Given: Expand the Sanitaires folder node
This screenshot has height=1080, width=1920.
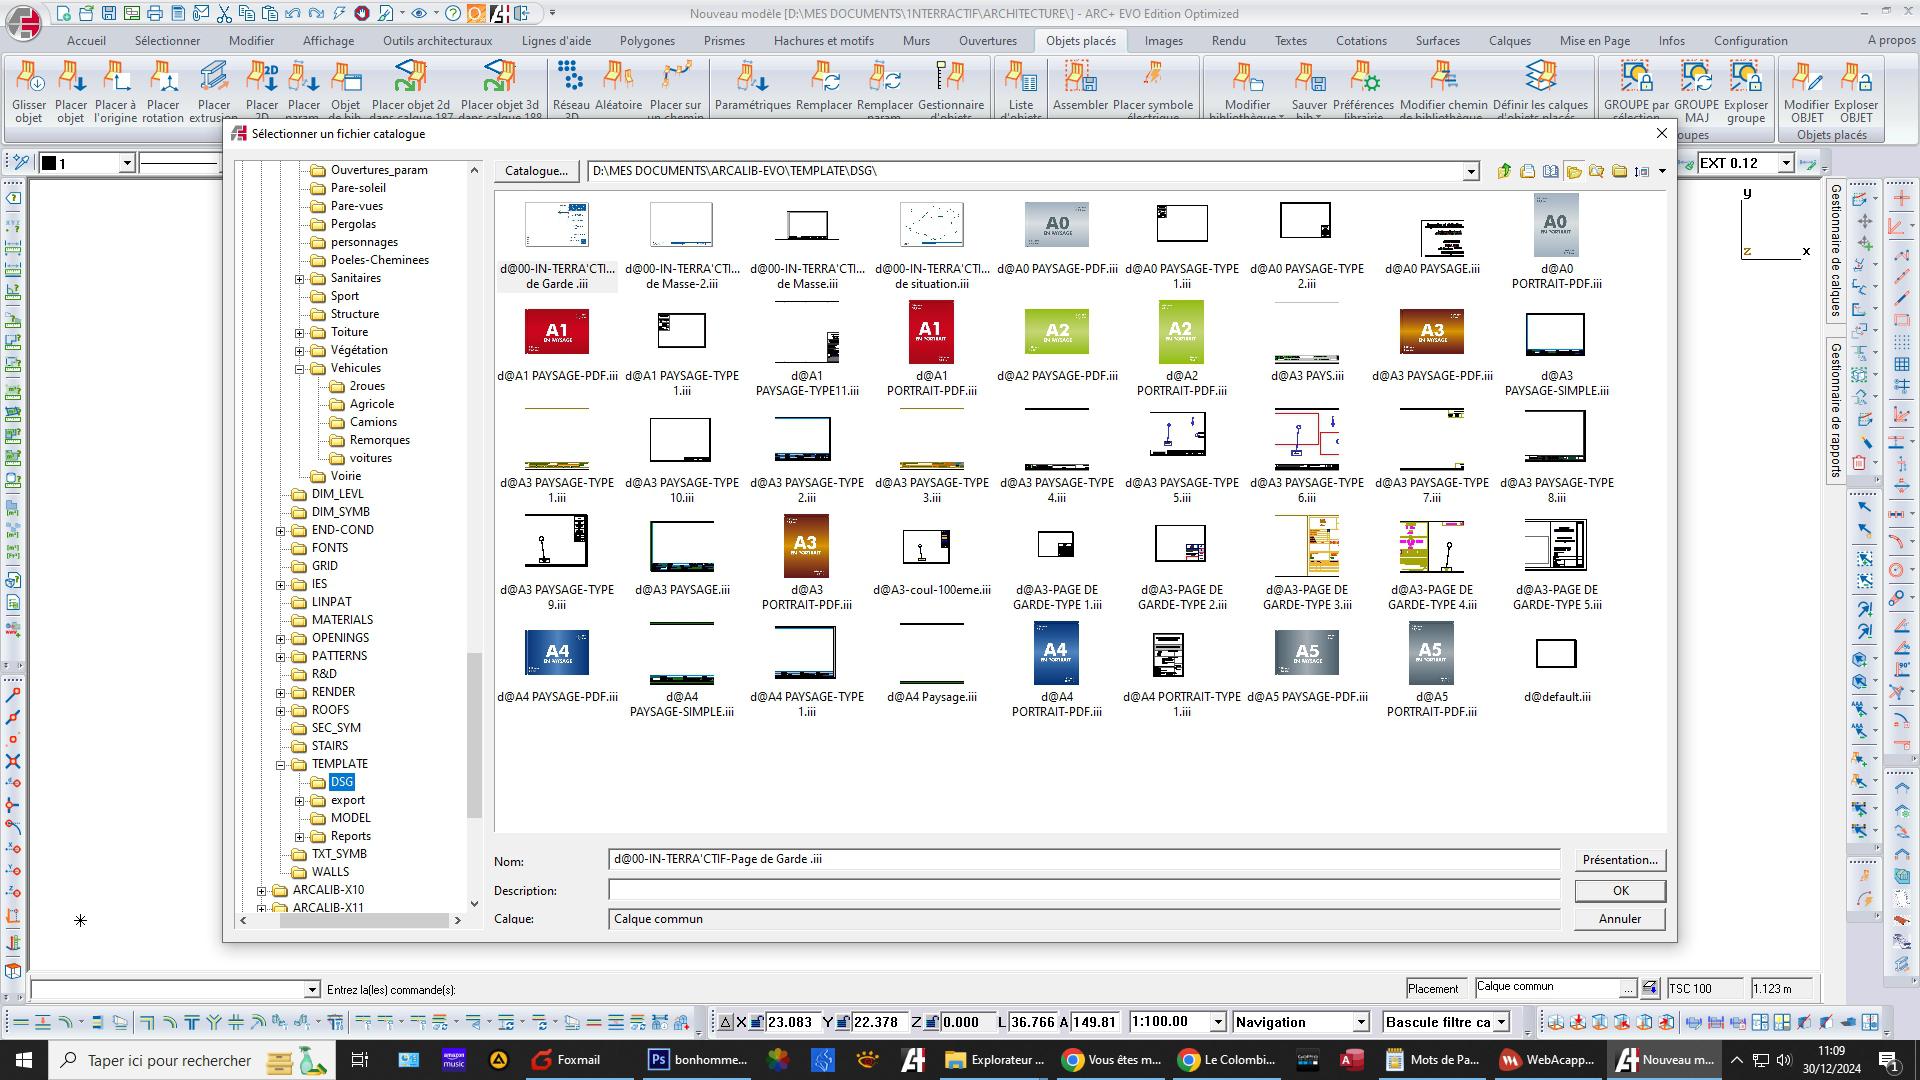Looking at the screenshot, I should (300, 279).
